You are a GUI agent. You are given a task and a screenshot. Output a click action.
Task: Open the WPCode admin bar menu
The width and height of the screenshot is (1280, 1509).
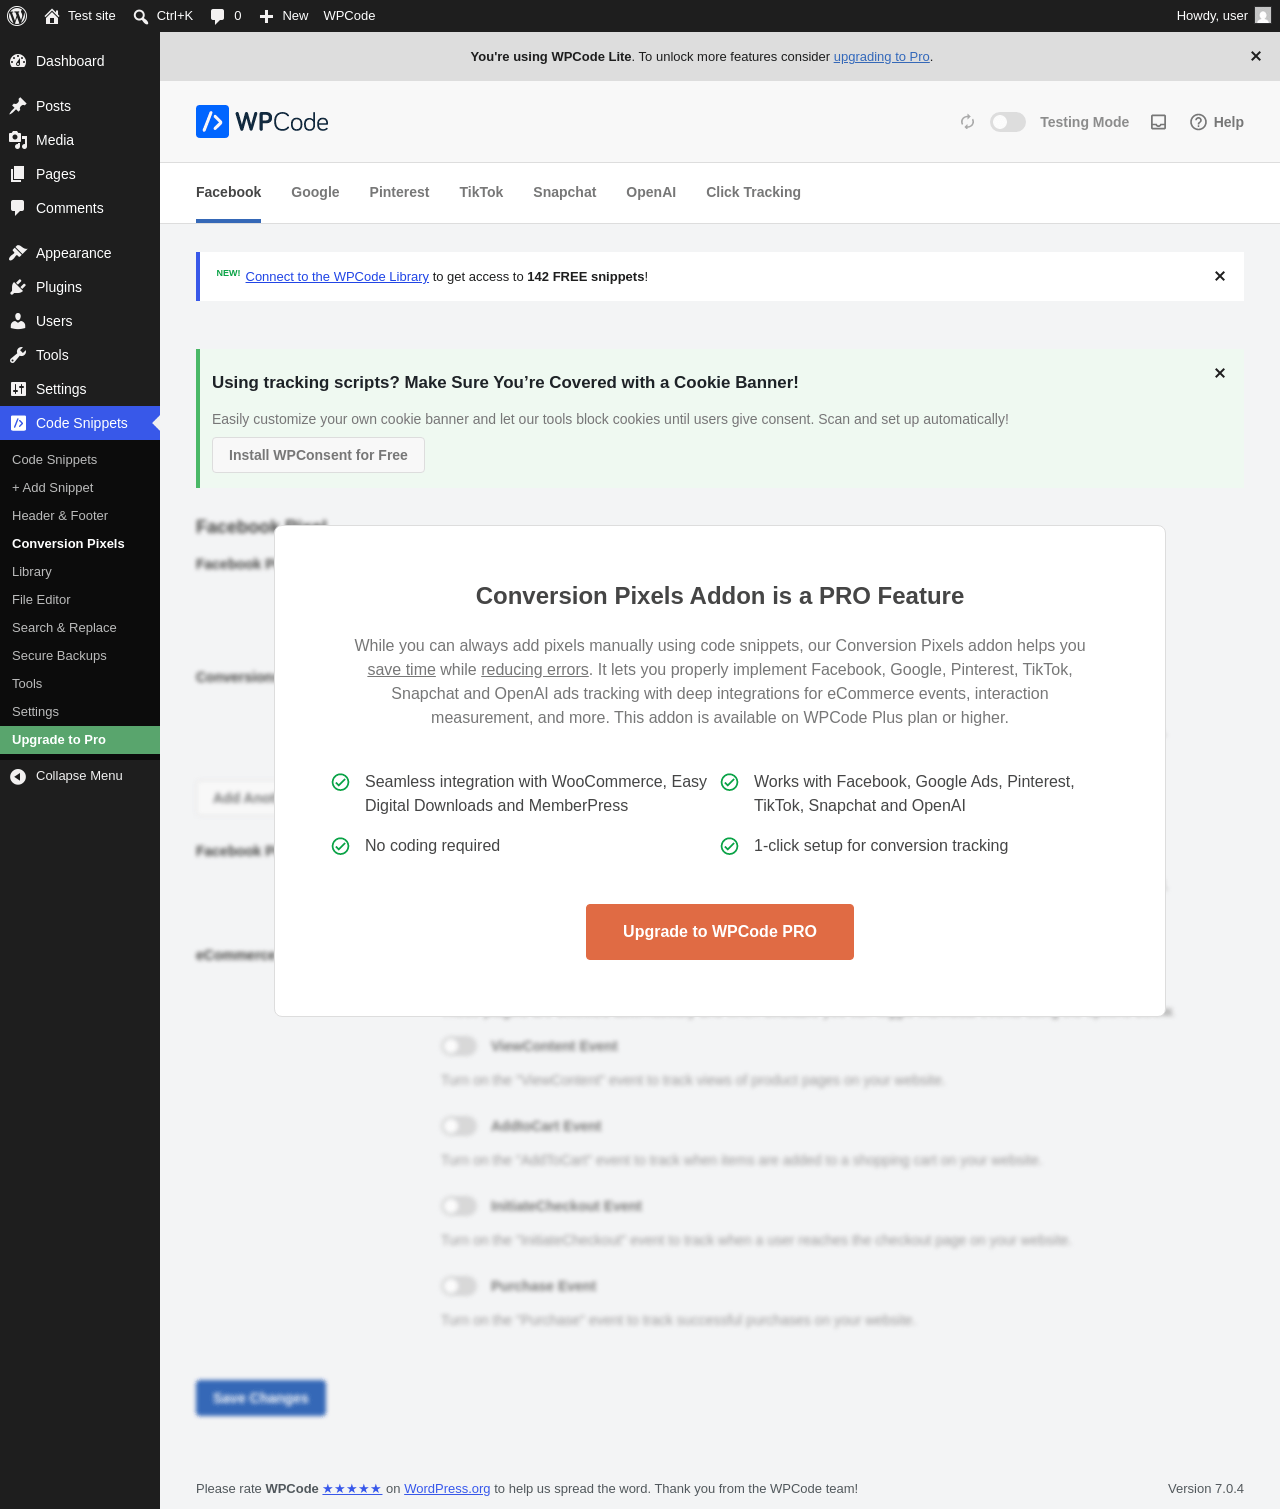pyautogui.click(x=349, y=16)
